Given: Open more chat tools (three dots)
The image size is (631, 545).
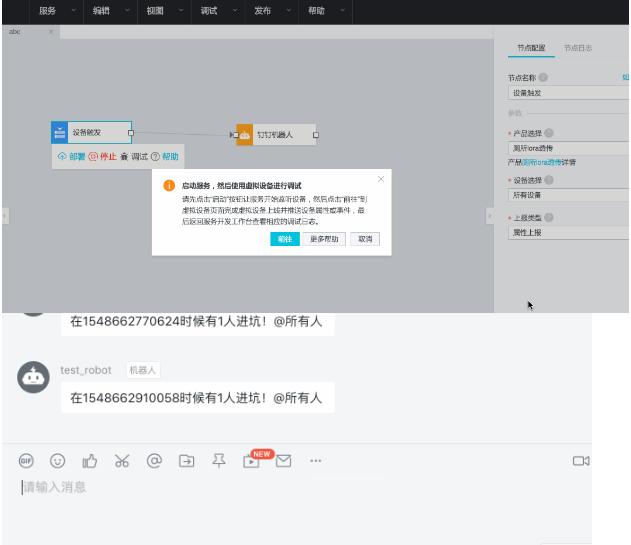Looking at the screenshot, I should tap(316, 461).
